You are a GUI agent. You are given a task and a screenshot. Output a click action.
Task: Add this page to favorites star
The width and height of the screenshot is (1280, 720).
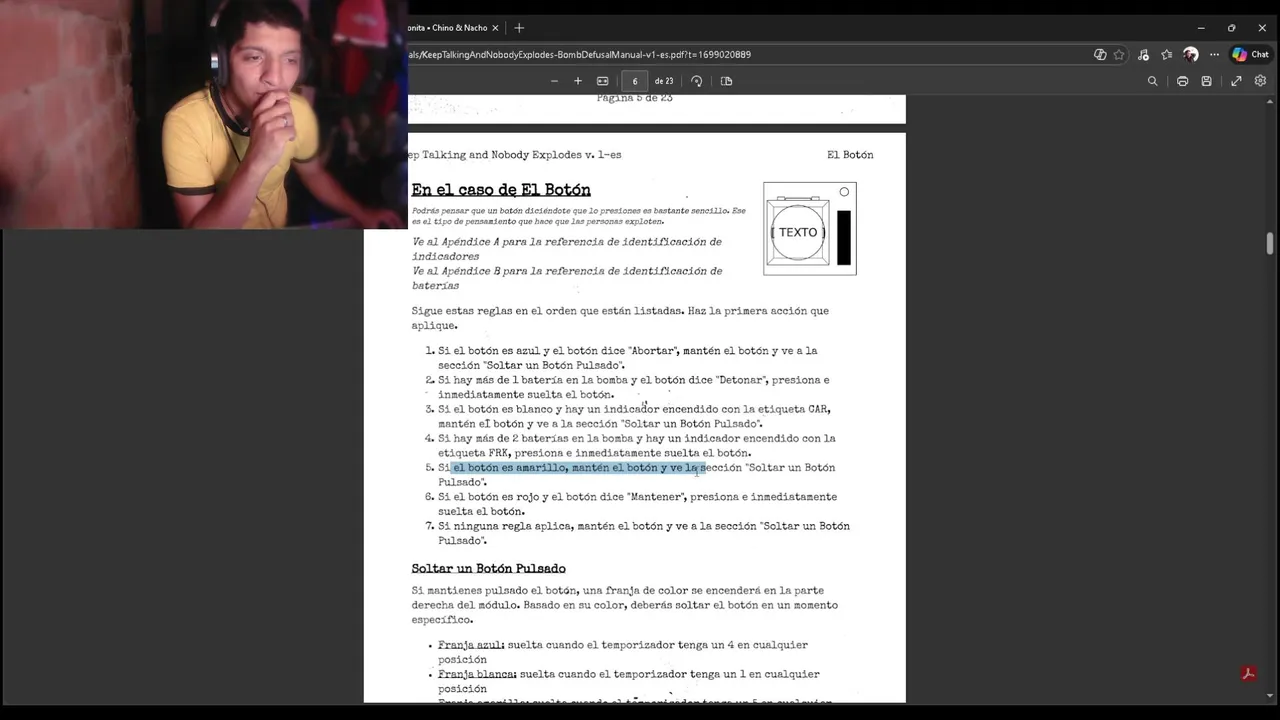pos(1119,55)
